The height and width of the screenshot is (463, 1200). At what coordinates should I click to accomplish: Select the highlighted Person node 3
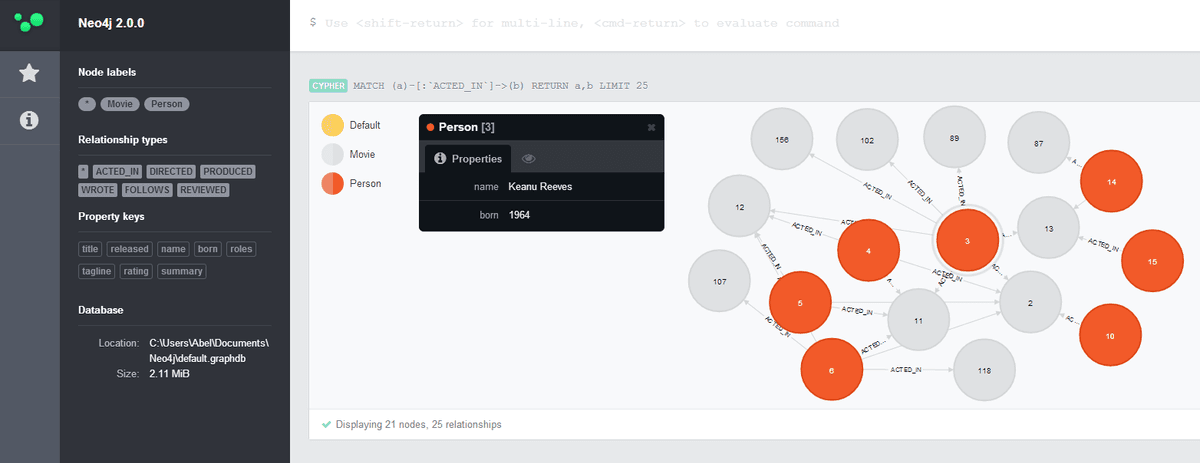[x=967, y=240]
